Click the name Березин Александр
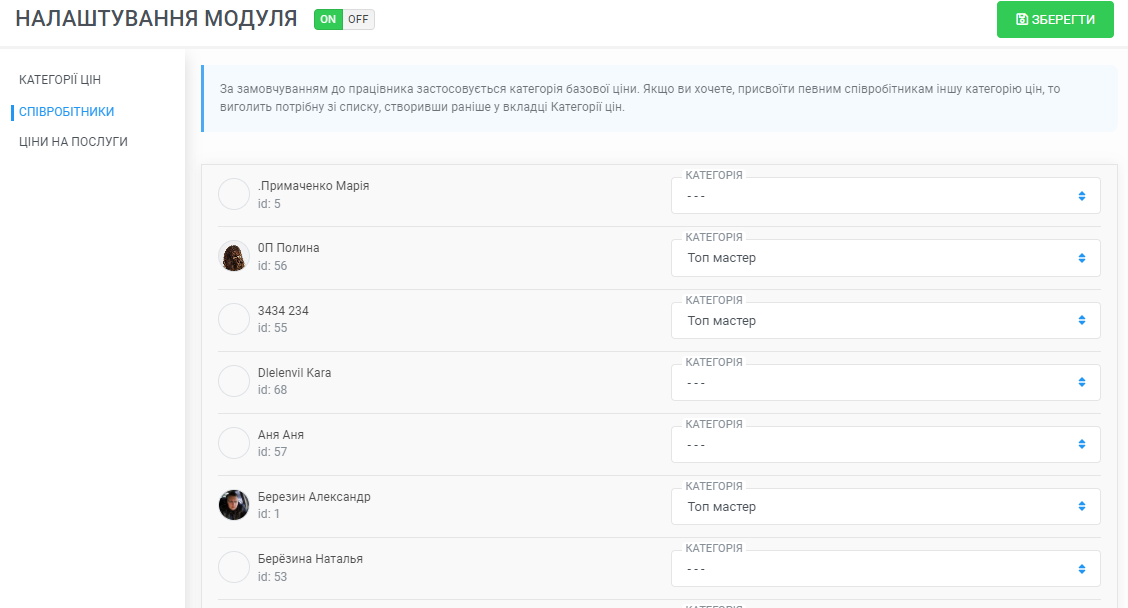 point(314,496)
